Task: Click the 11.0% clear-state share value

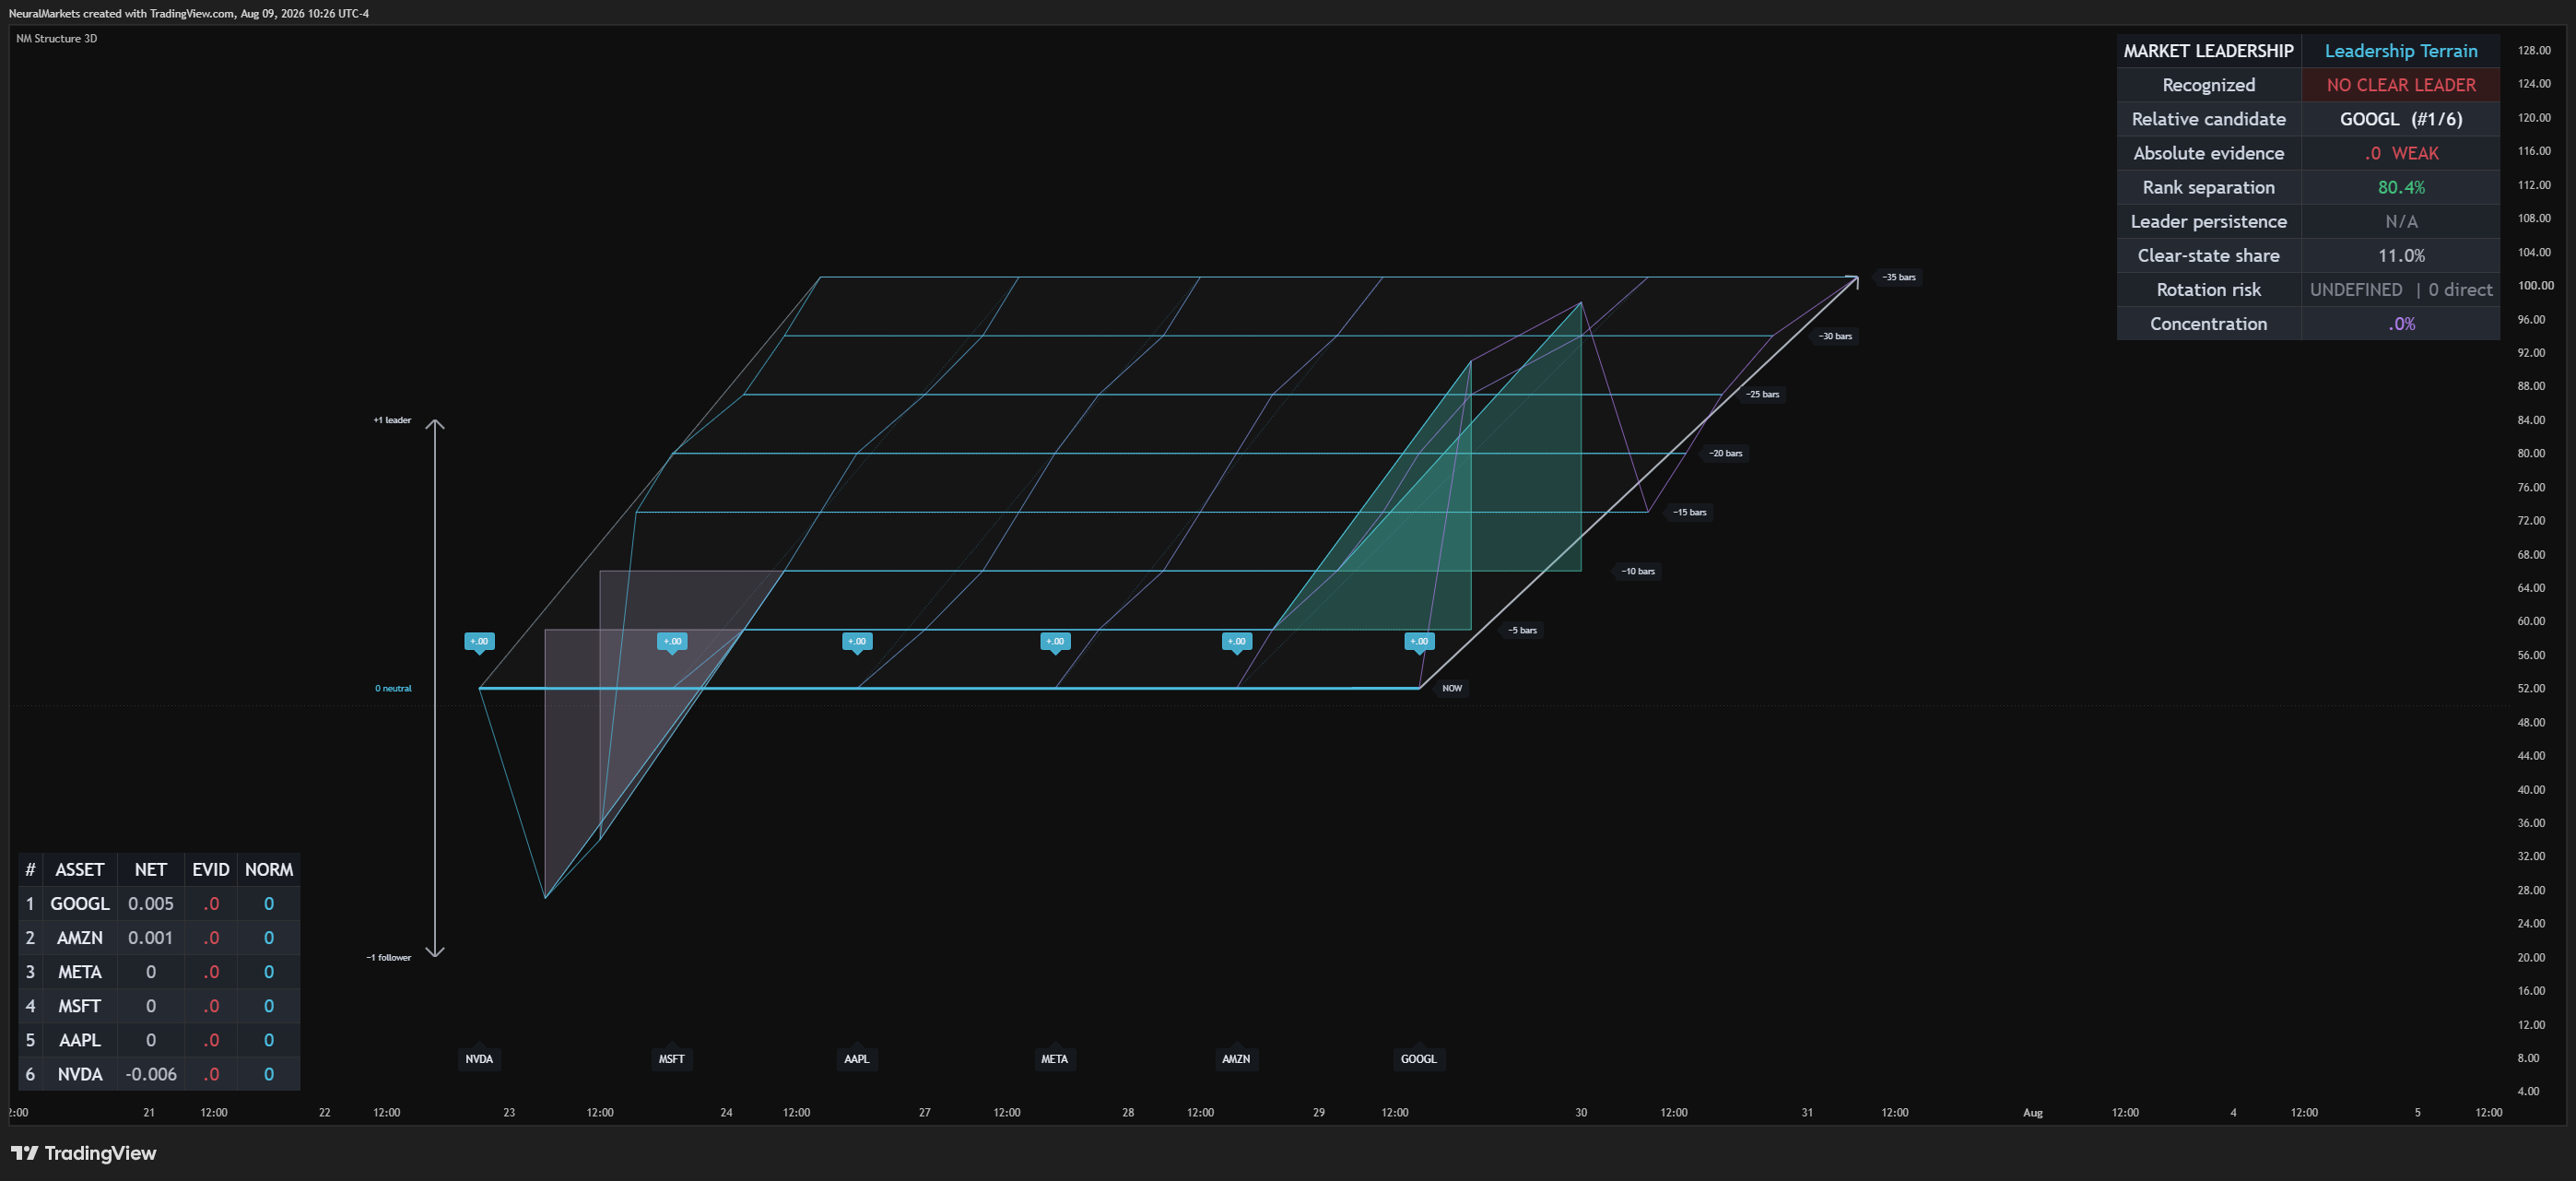Action: 2400,255
